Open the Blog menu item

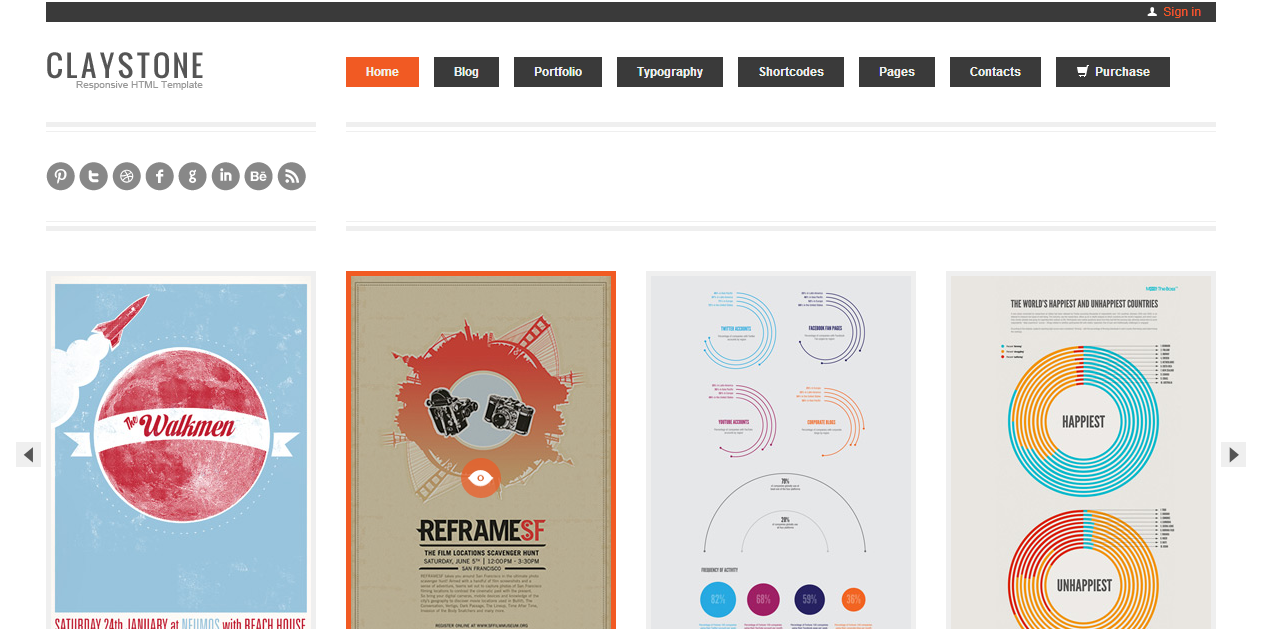pyautogui.click(x=466, y=72)
